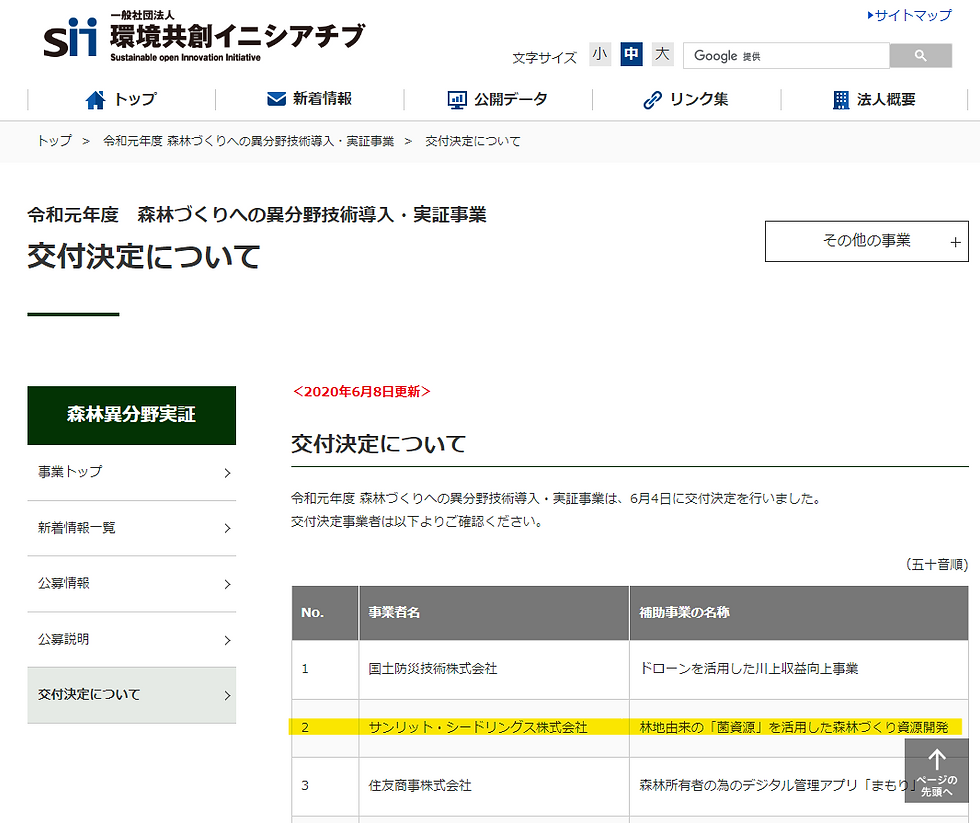This screenshot has width=980, height=823.
Task: Click the chevron on 公募説明 row
Action: click(228, 641)
